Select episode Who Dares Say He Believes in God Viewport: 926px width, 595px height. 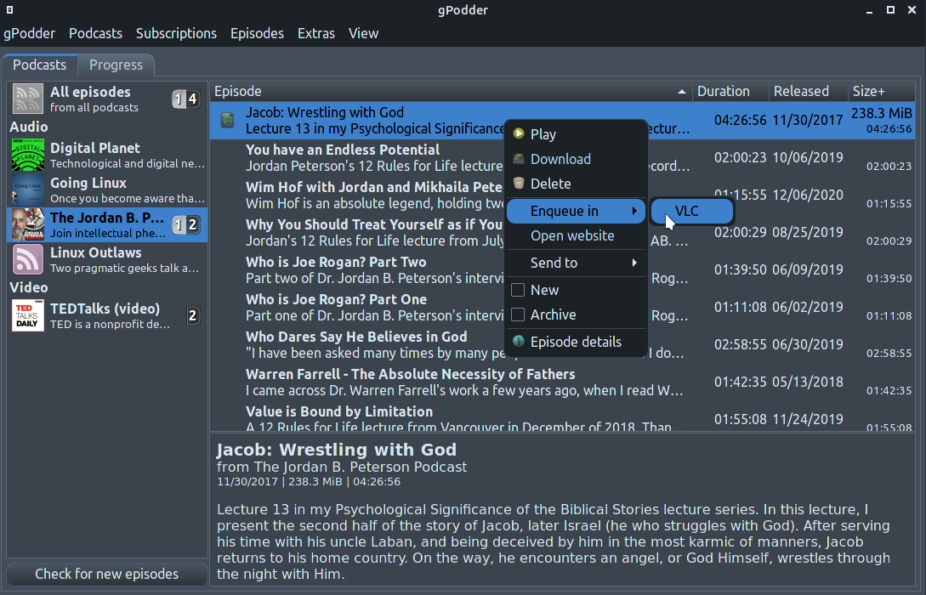click(x=562, y=345)
